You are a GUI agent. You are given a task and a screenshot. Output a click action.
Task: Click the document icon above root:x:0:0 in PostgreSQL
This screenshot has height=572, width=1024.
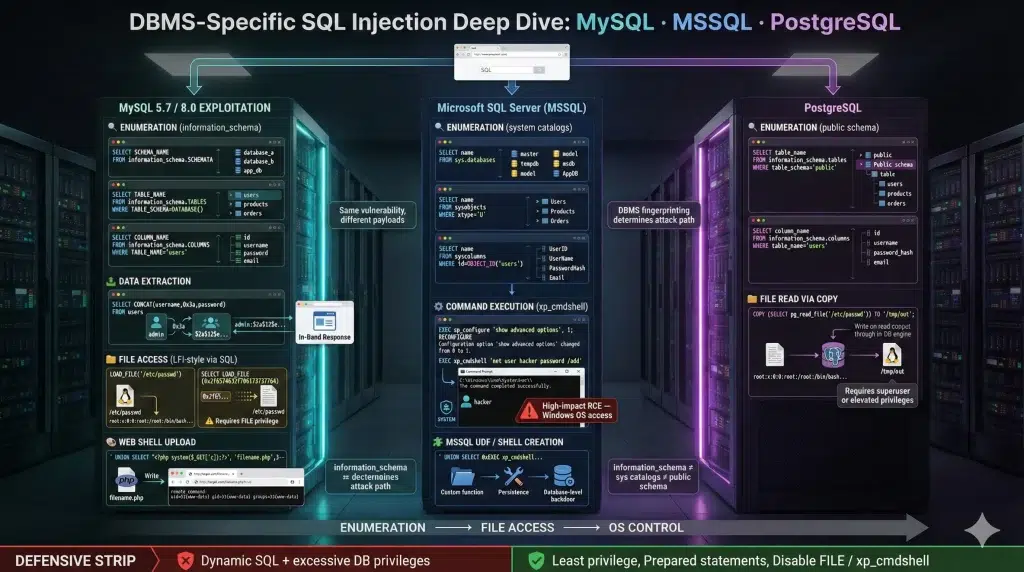[775, 355]
